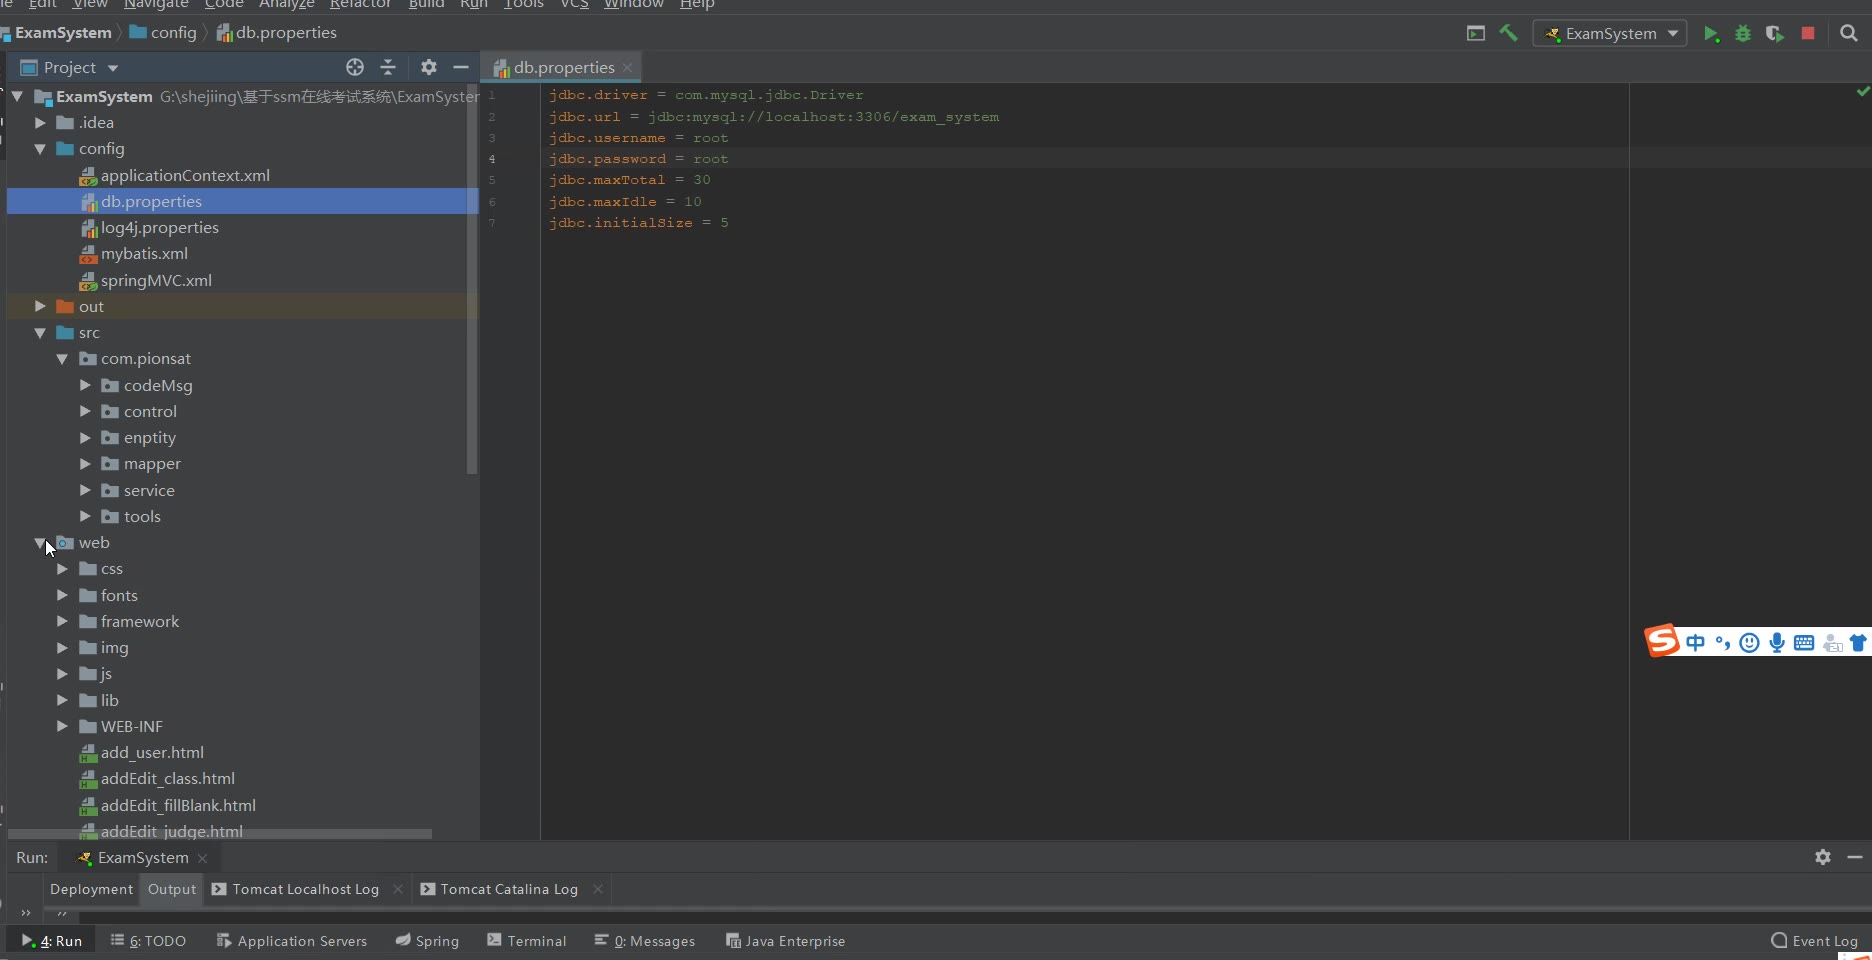This screenshot has width=1872, height=960.
Task: Click the jdbc.url line in editor
Action: click(x=774, y=117)
